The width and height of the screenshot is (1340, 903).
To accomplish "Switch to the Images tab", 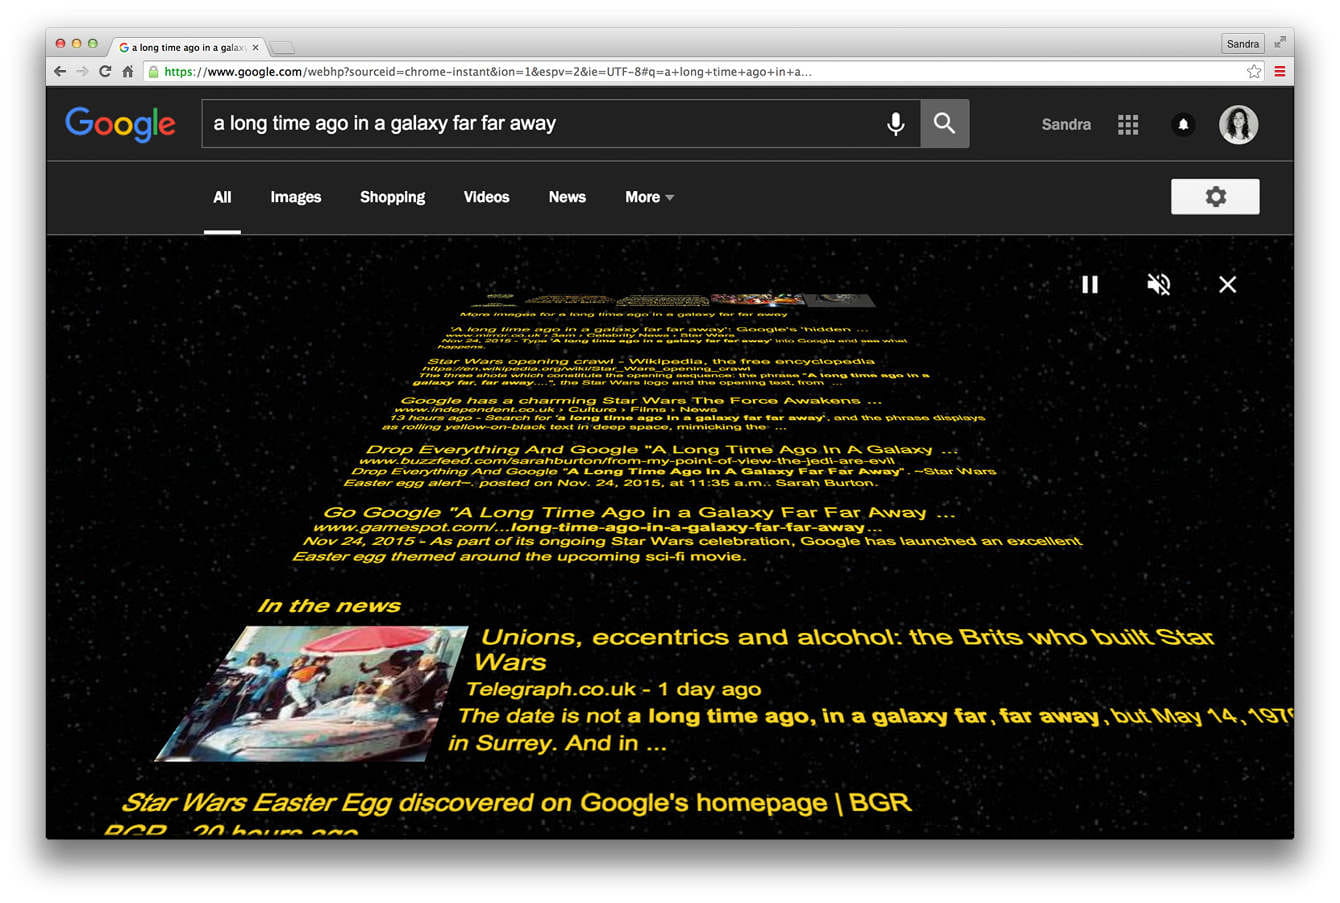I will [x=295, y=197].
